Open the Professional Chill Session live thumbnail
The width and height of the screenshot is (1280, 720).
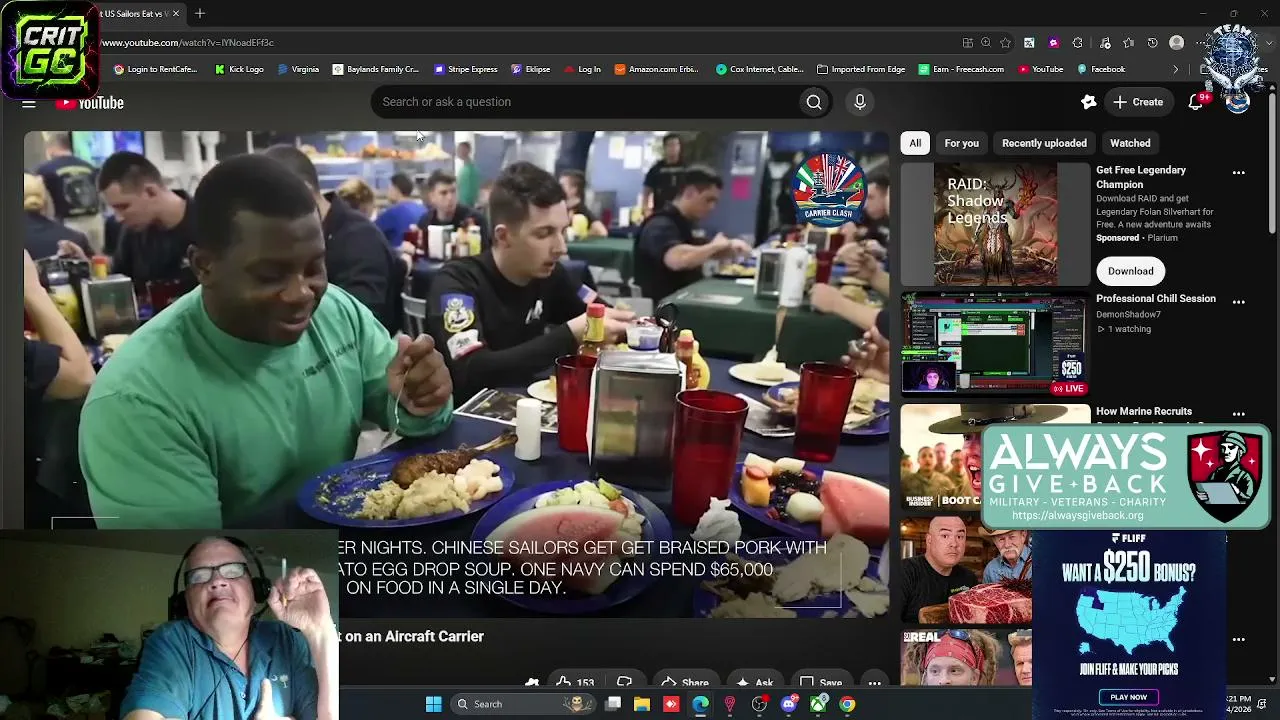pos(995,344)
